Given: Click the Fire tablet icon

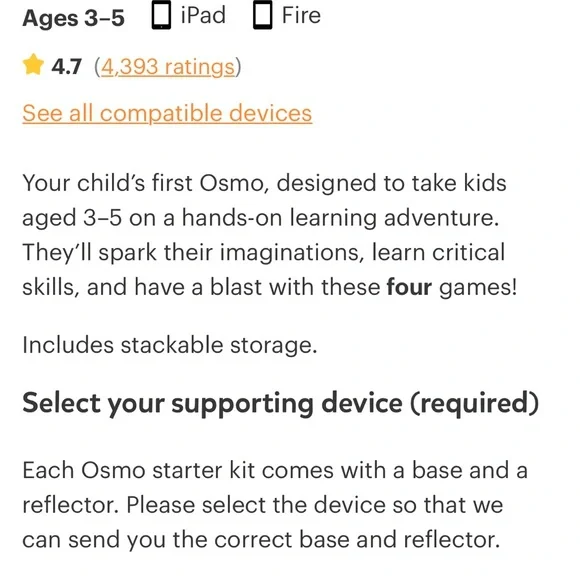Looking at the screenshot, I should pos(263,15).
